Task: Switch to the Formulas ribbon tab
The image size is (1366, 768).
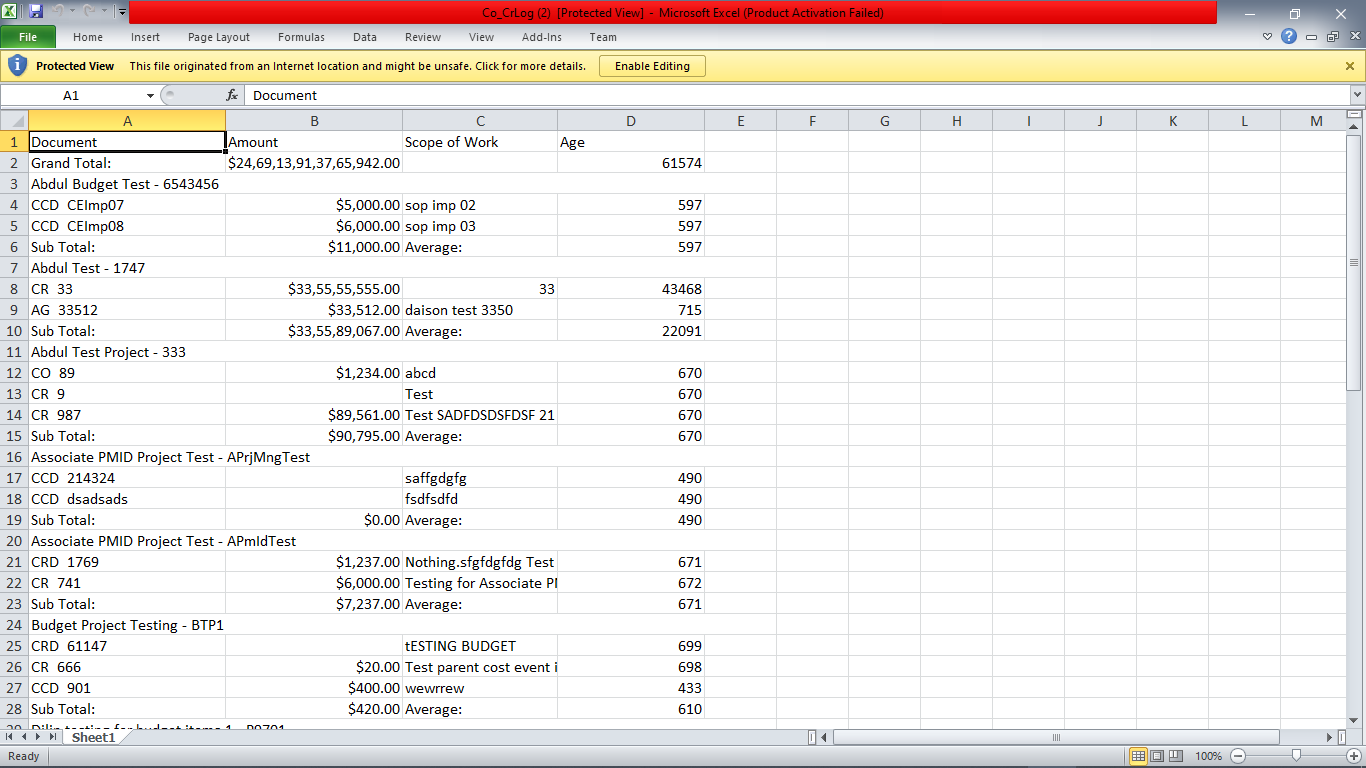Action: coord(301,37)
